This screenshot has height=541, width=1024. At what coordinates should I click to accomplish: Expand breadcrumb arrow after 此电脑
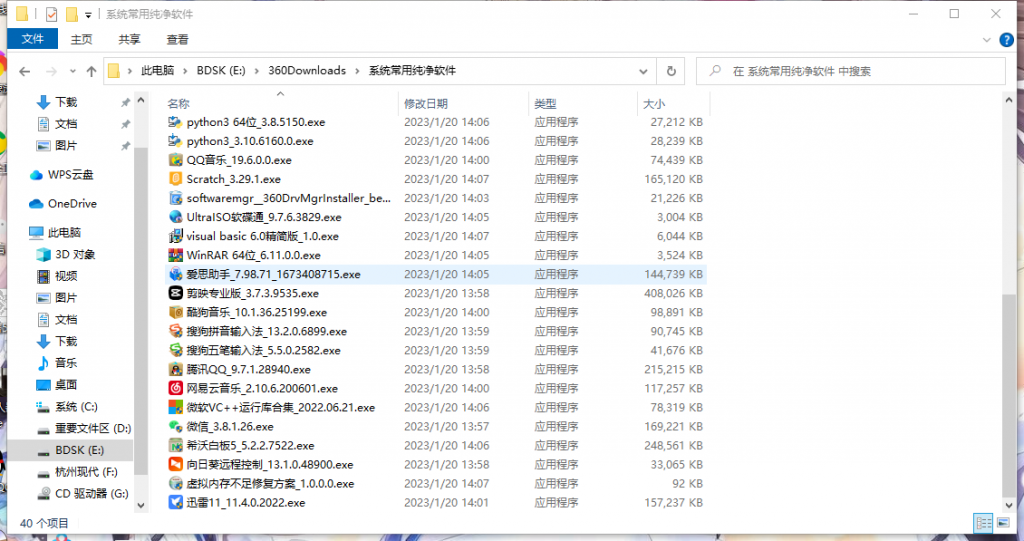pos(185,71)
